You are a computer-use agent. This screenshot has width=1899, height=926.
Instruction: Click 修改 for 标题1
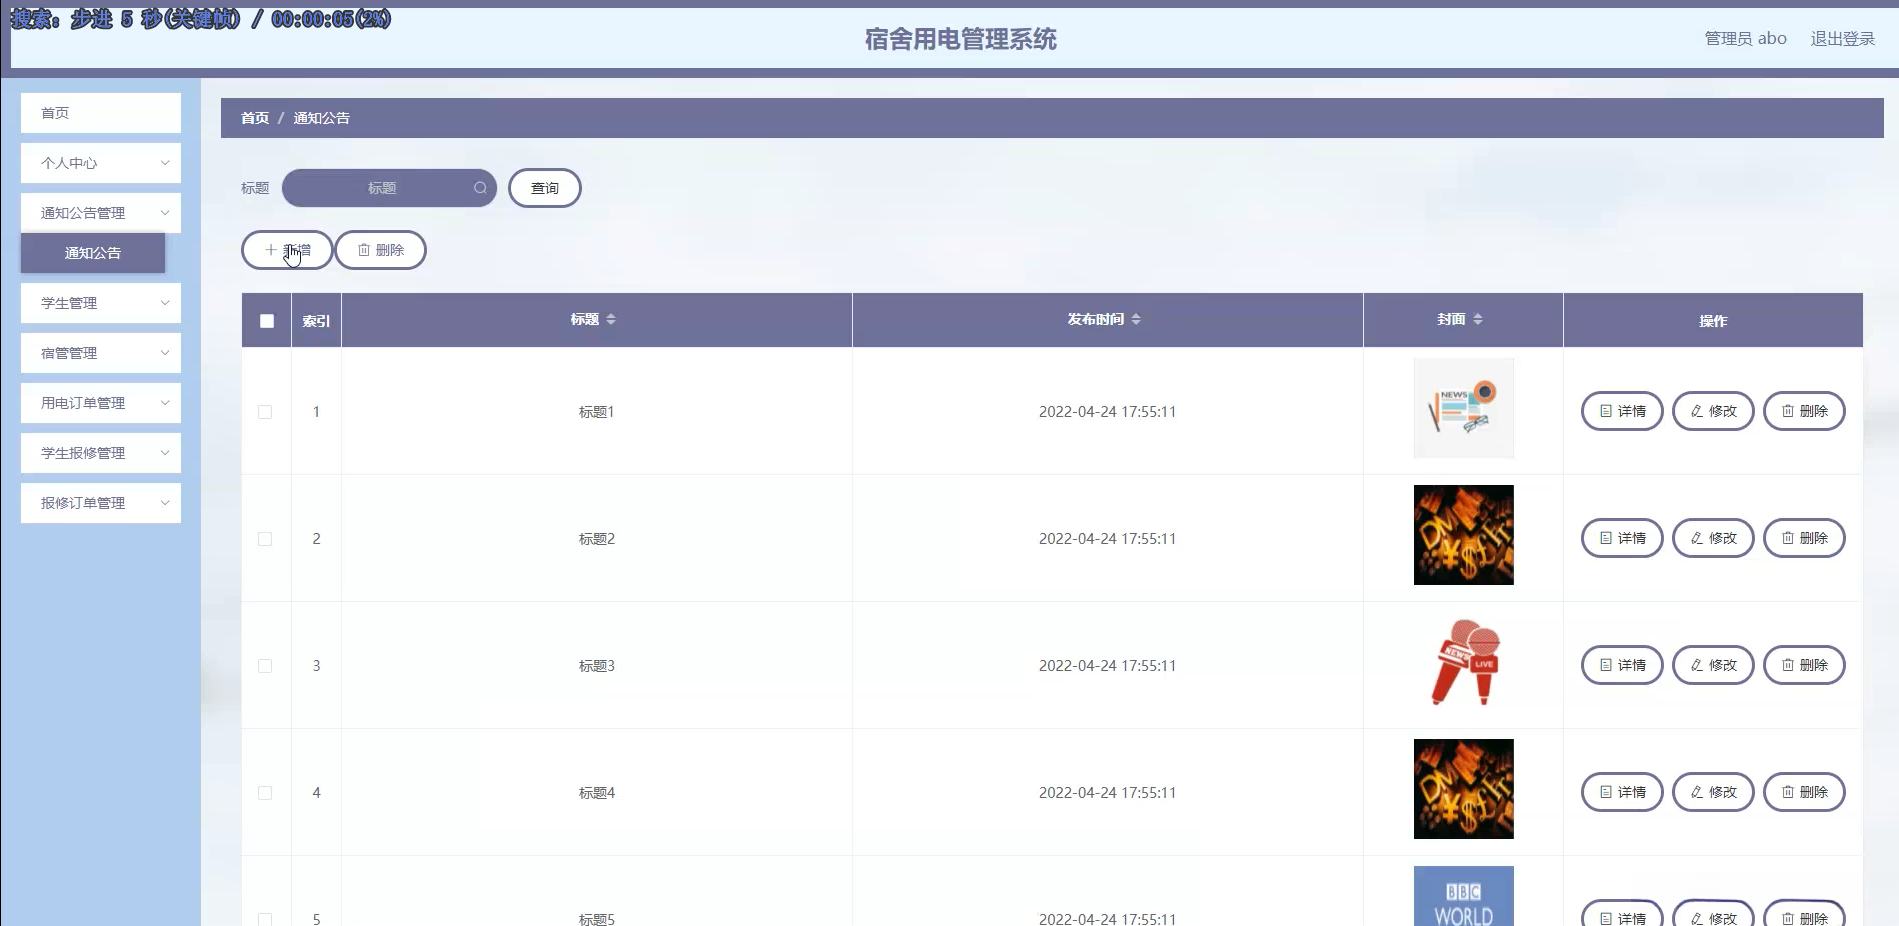click(x=1713, y=411)
